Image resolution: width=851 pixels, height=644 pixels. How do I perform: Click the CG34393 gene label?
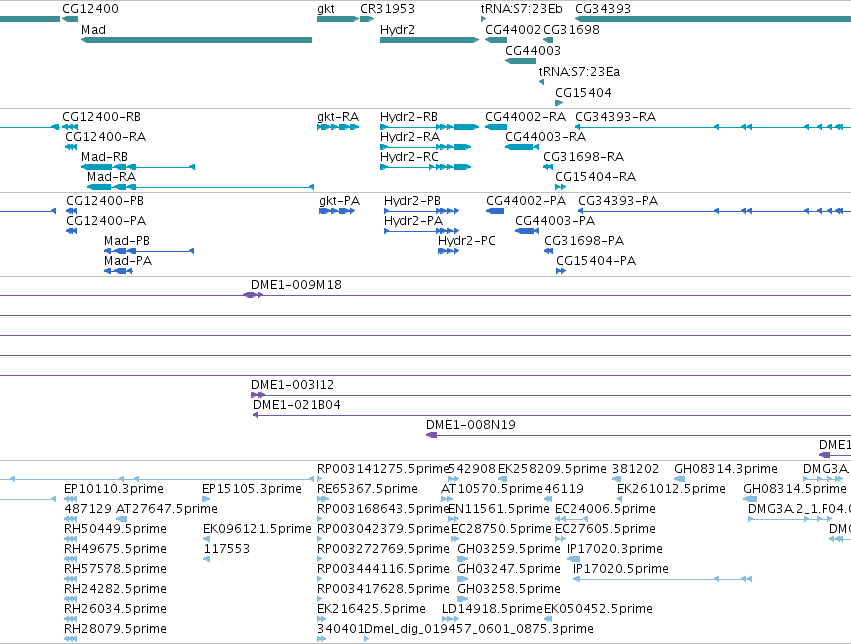[603, 9]
